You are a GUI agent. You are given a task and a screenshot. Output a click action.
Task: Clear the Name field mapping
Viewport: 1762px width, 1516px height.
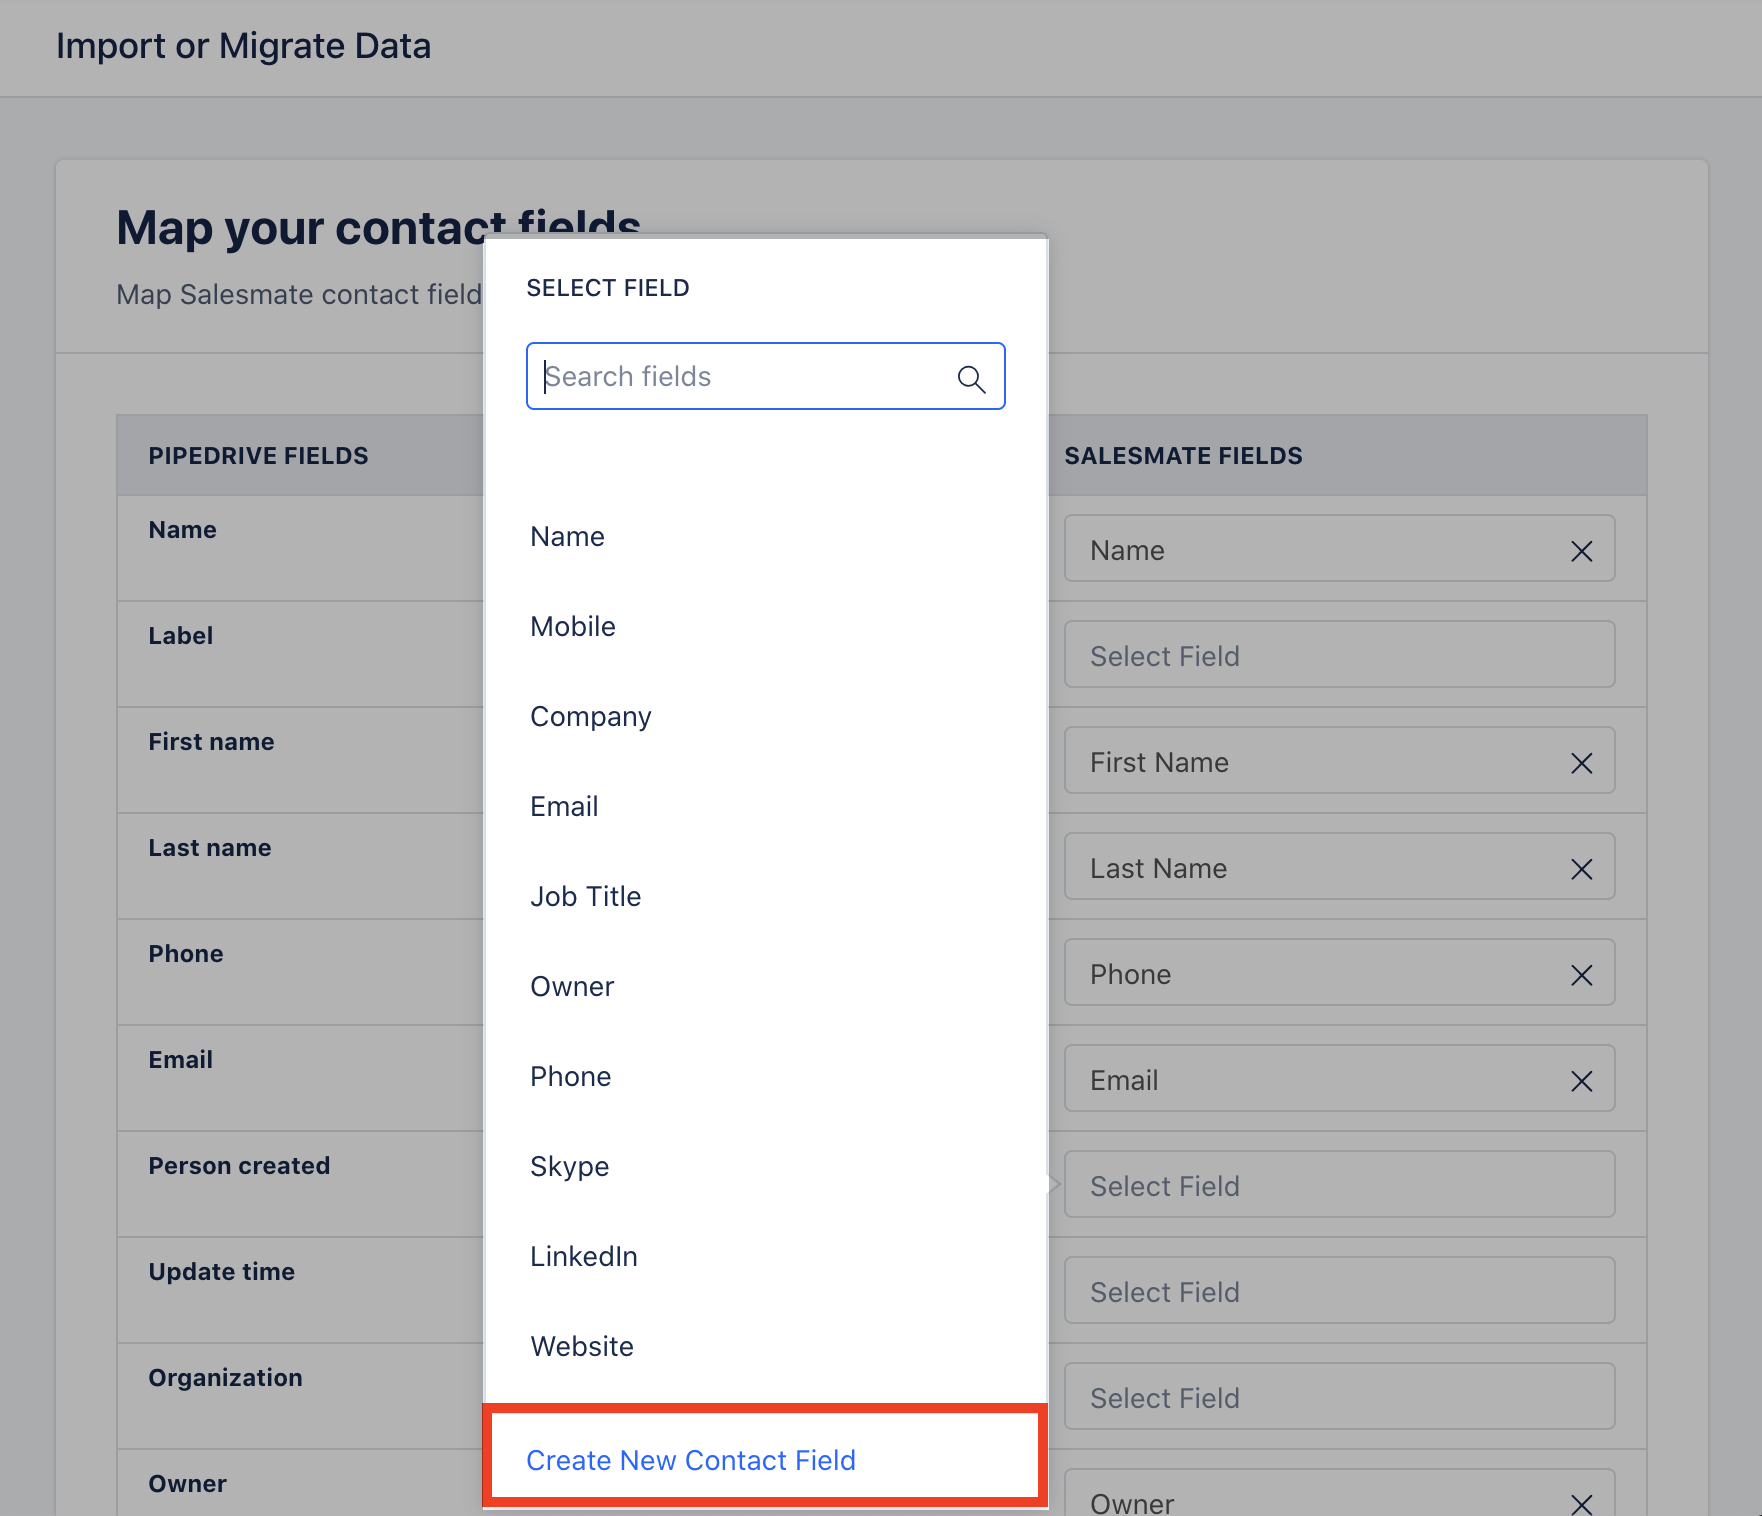(x=1581, y=551)
